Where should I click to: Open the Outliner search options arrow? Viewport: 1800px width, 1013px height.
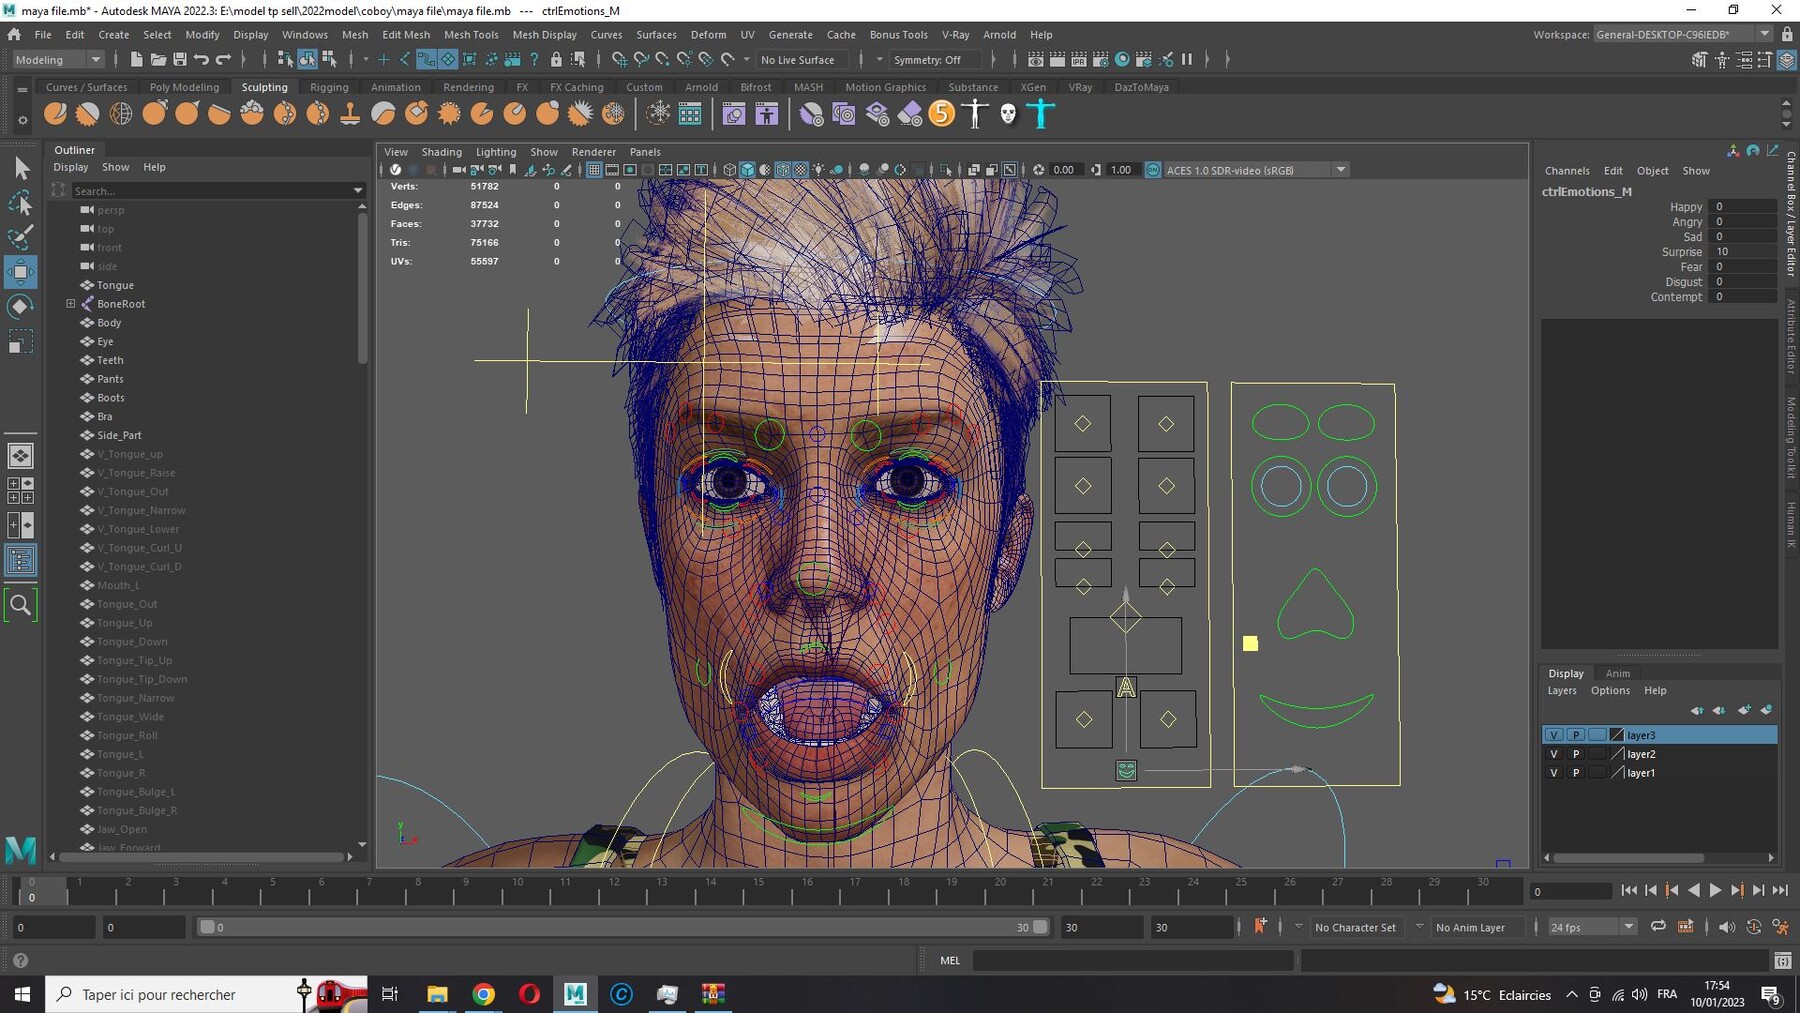(x=358, y=190)
